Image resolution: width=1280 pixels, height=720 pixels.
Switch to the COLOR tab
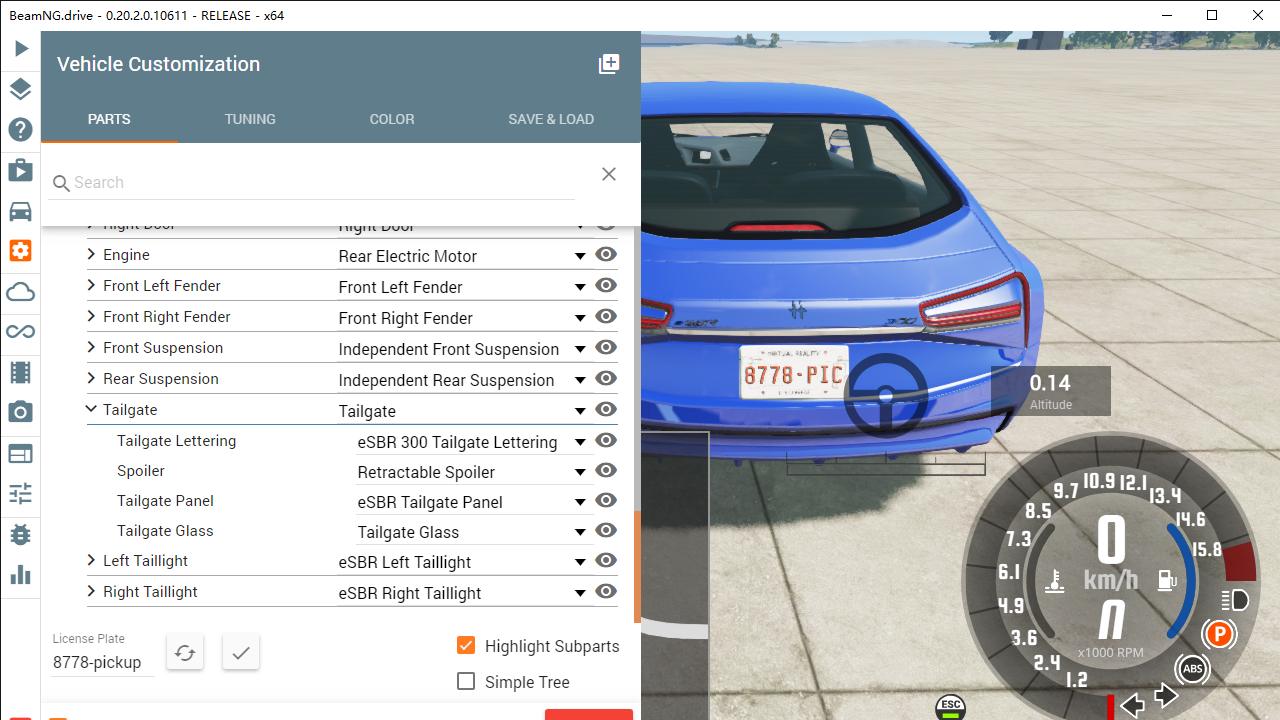(x=392, y=119)
